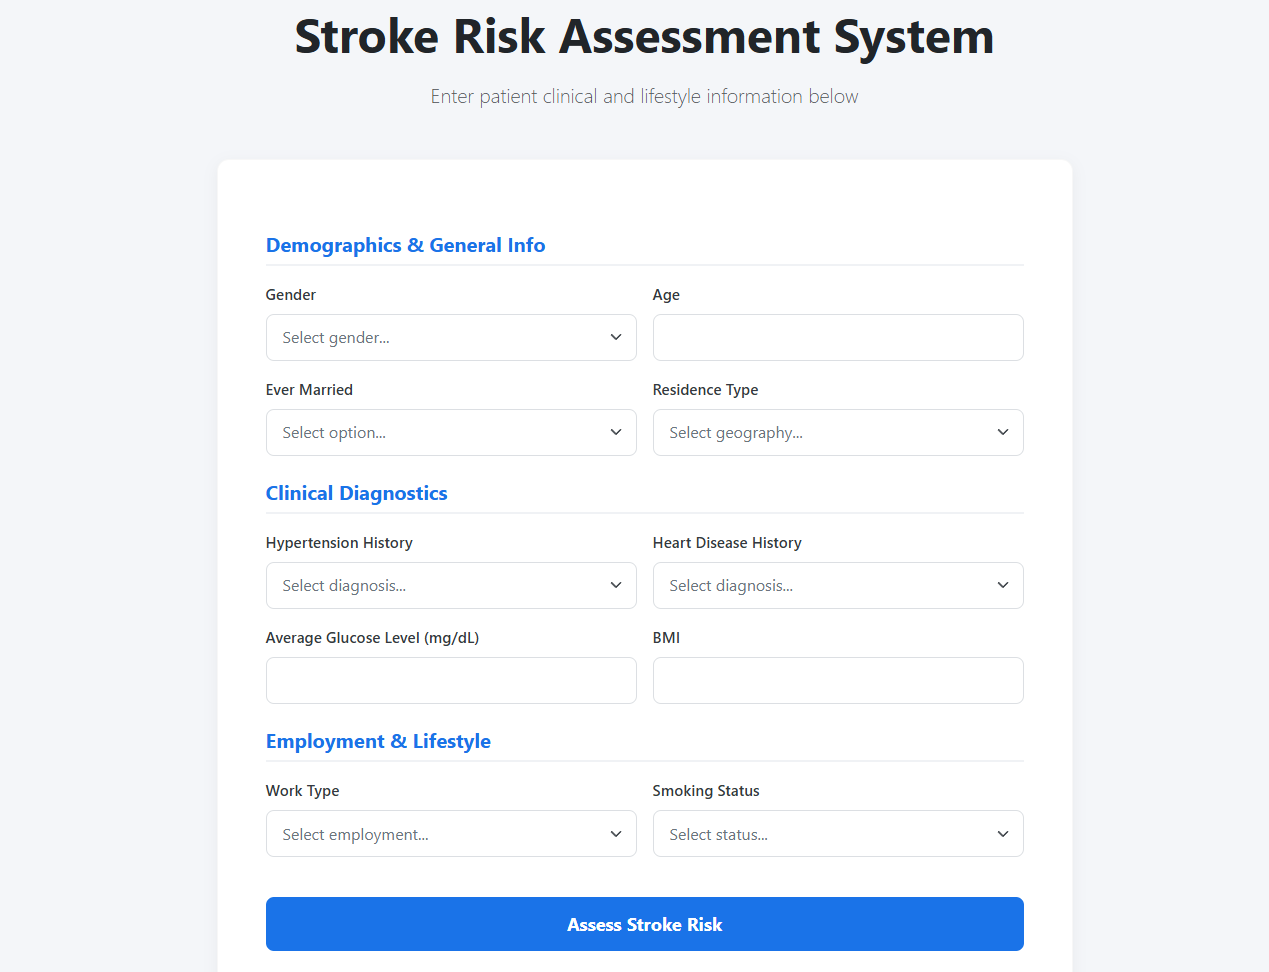This screenshot has width=1269, height=972.
Task: Click the Ever Married chevron arrow
Action: [x=616, y=433]
